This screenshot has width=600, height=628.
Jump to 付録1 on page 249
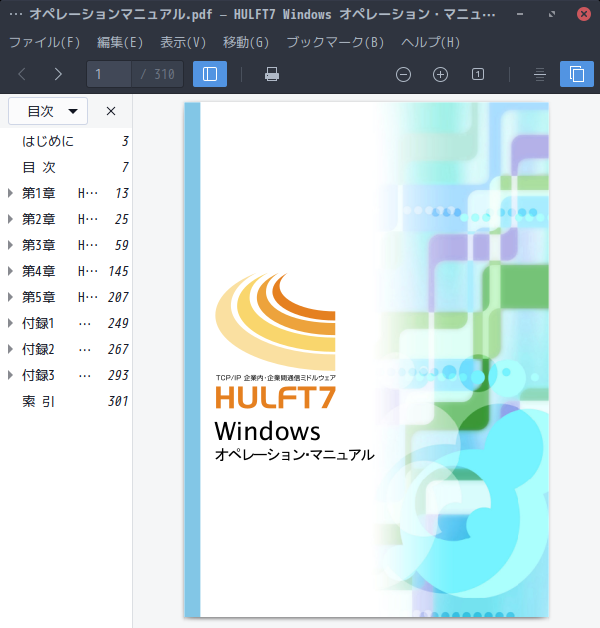pos(66,323)
